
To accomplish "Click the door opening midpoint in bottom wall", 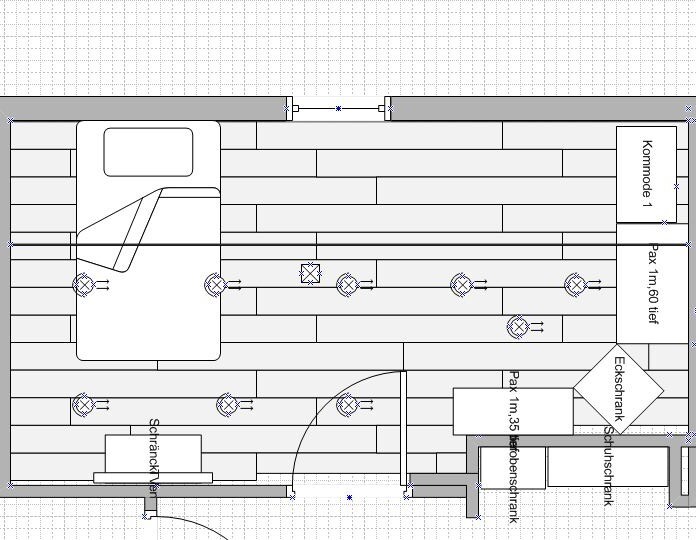I will [349, 497].
